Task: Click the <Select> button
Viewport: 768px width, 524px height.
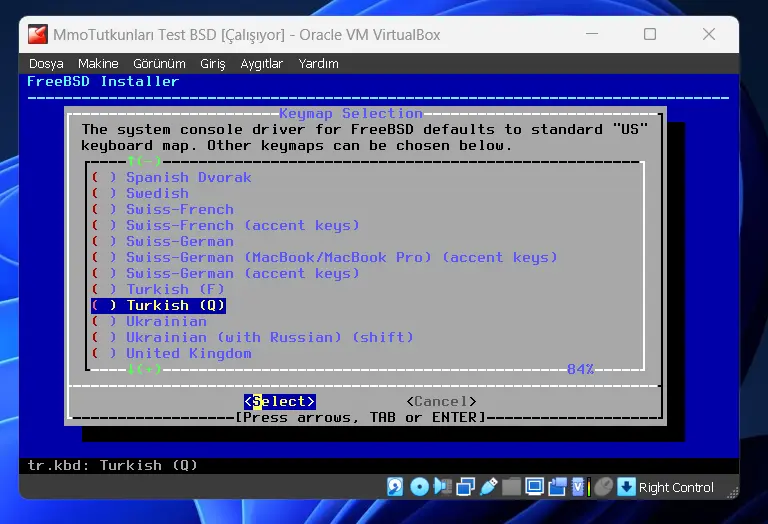Action: (x=280, y=402)
